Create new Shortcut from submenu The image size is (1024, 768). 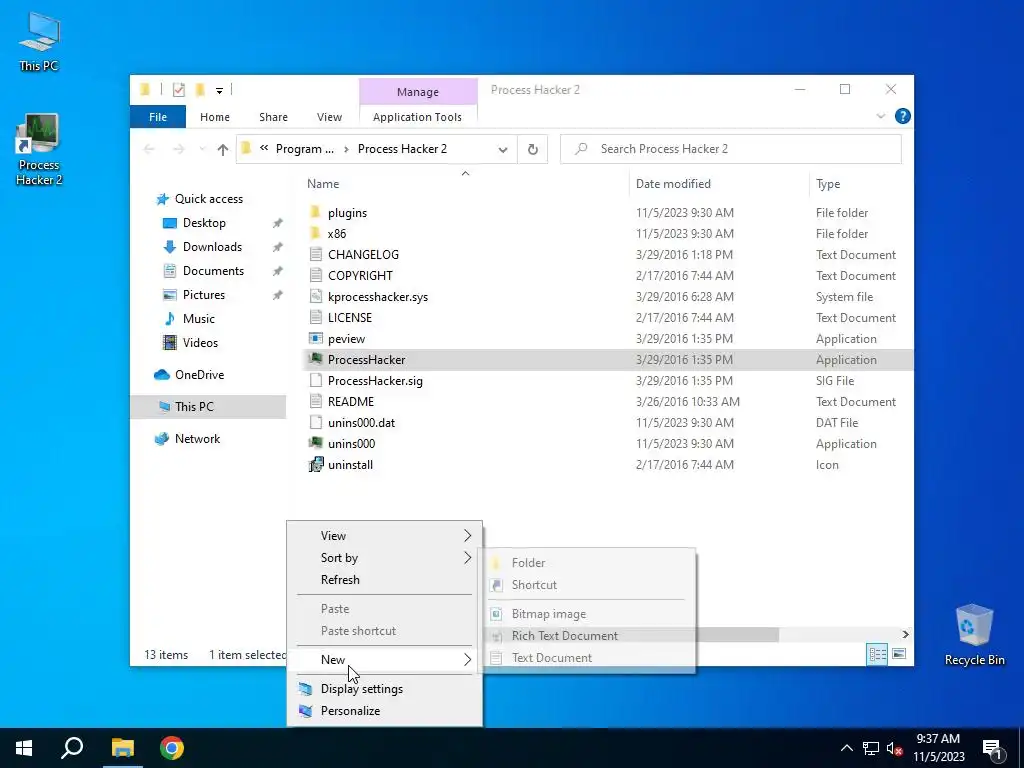(x=588, y=584)
